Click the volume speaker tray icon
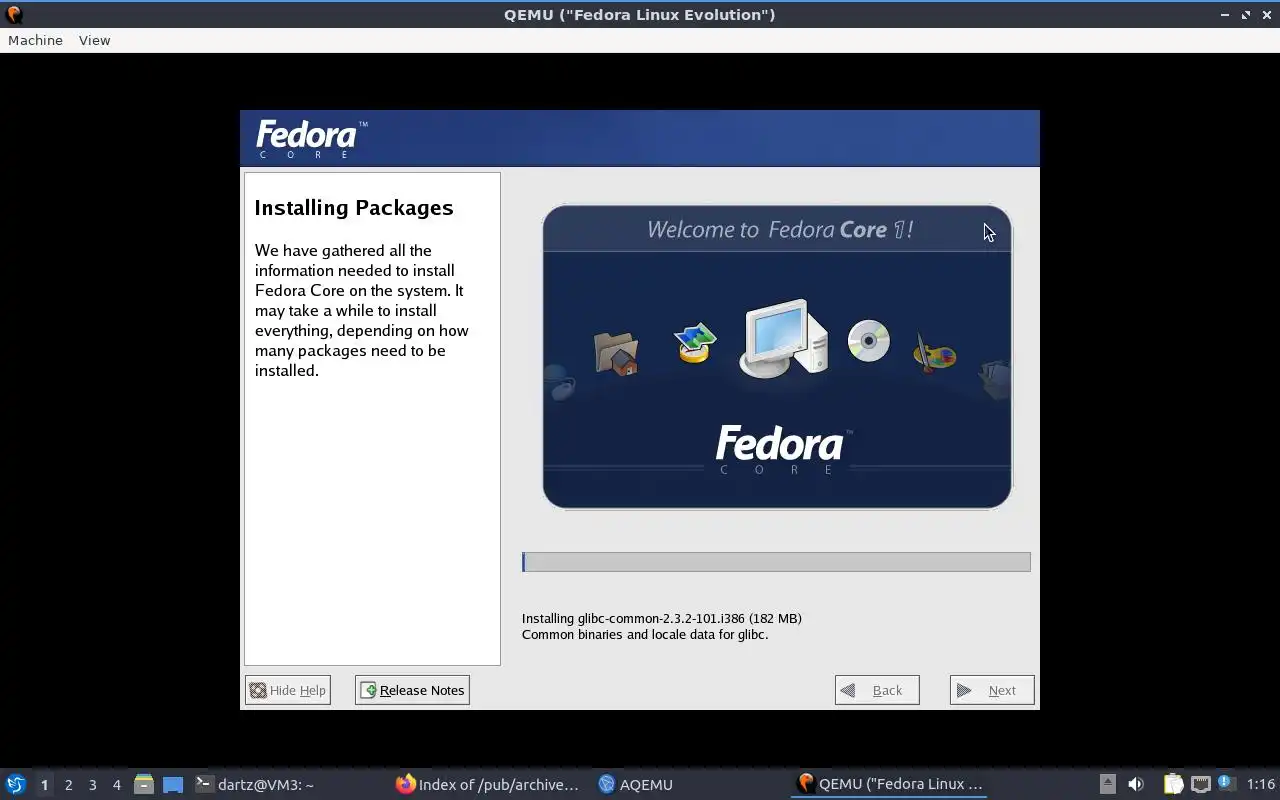Viewport: 1280px width, 800px height. click(x=1136, y=784)
